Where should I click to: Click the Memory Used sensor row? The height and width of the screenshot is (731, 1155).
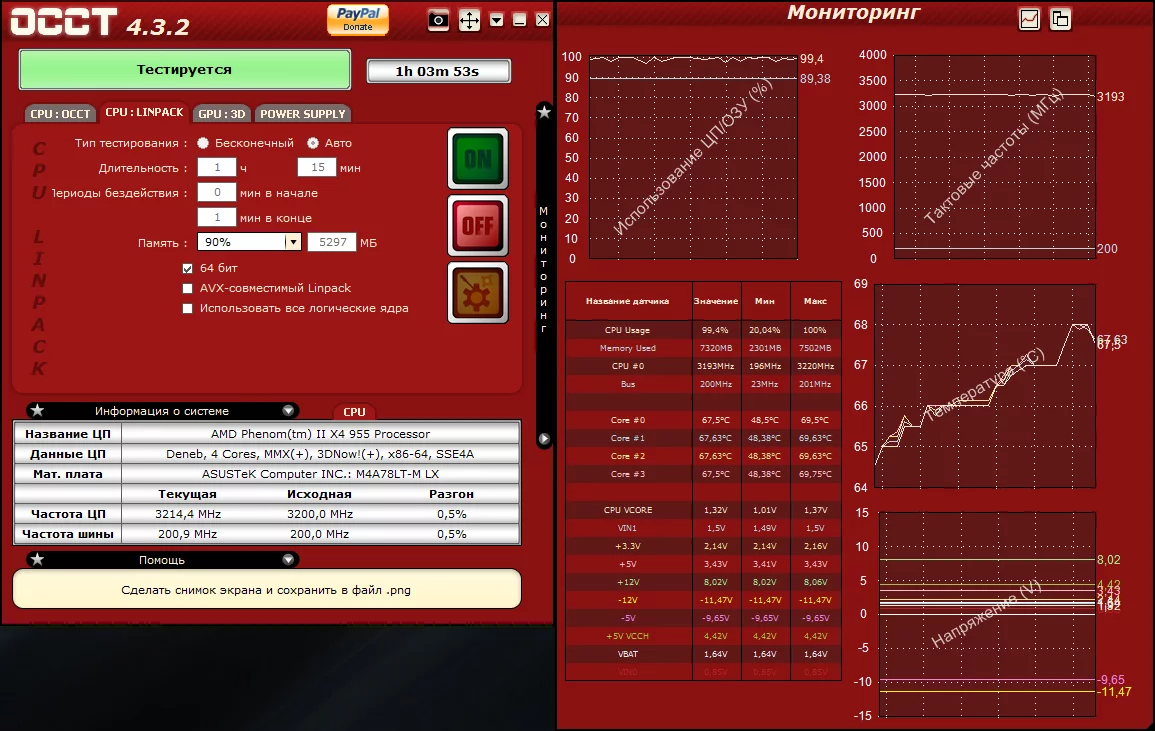click(x=703, y=348)
